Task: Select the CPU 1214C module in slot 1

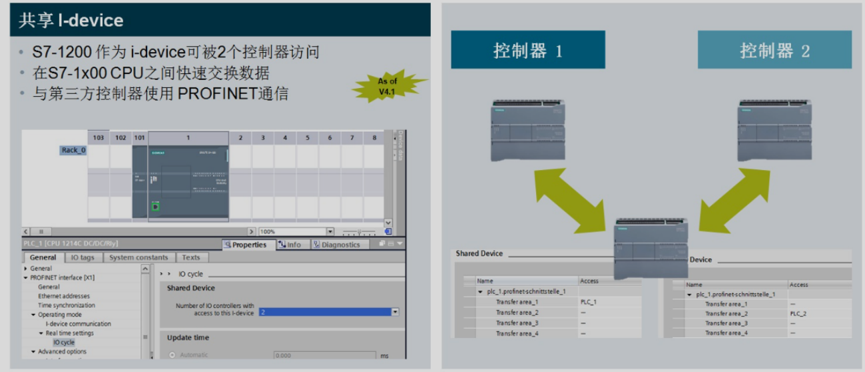Action: pos(188,182)
